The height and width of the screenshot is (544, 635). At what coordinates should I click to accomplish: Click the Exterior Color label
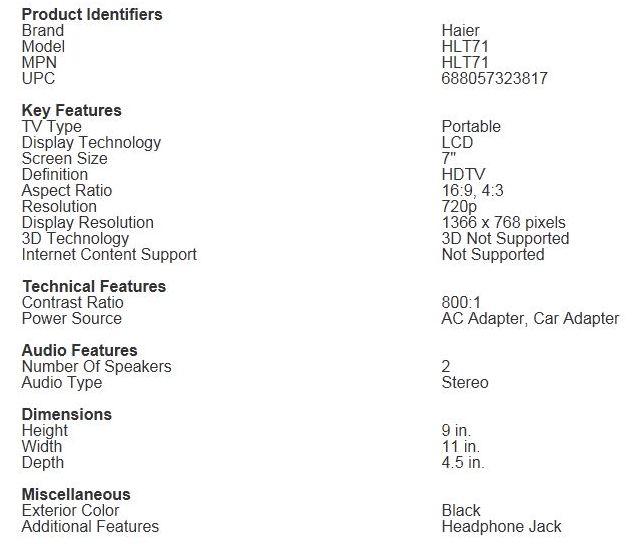(70, 510)
